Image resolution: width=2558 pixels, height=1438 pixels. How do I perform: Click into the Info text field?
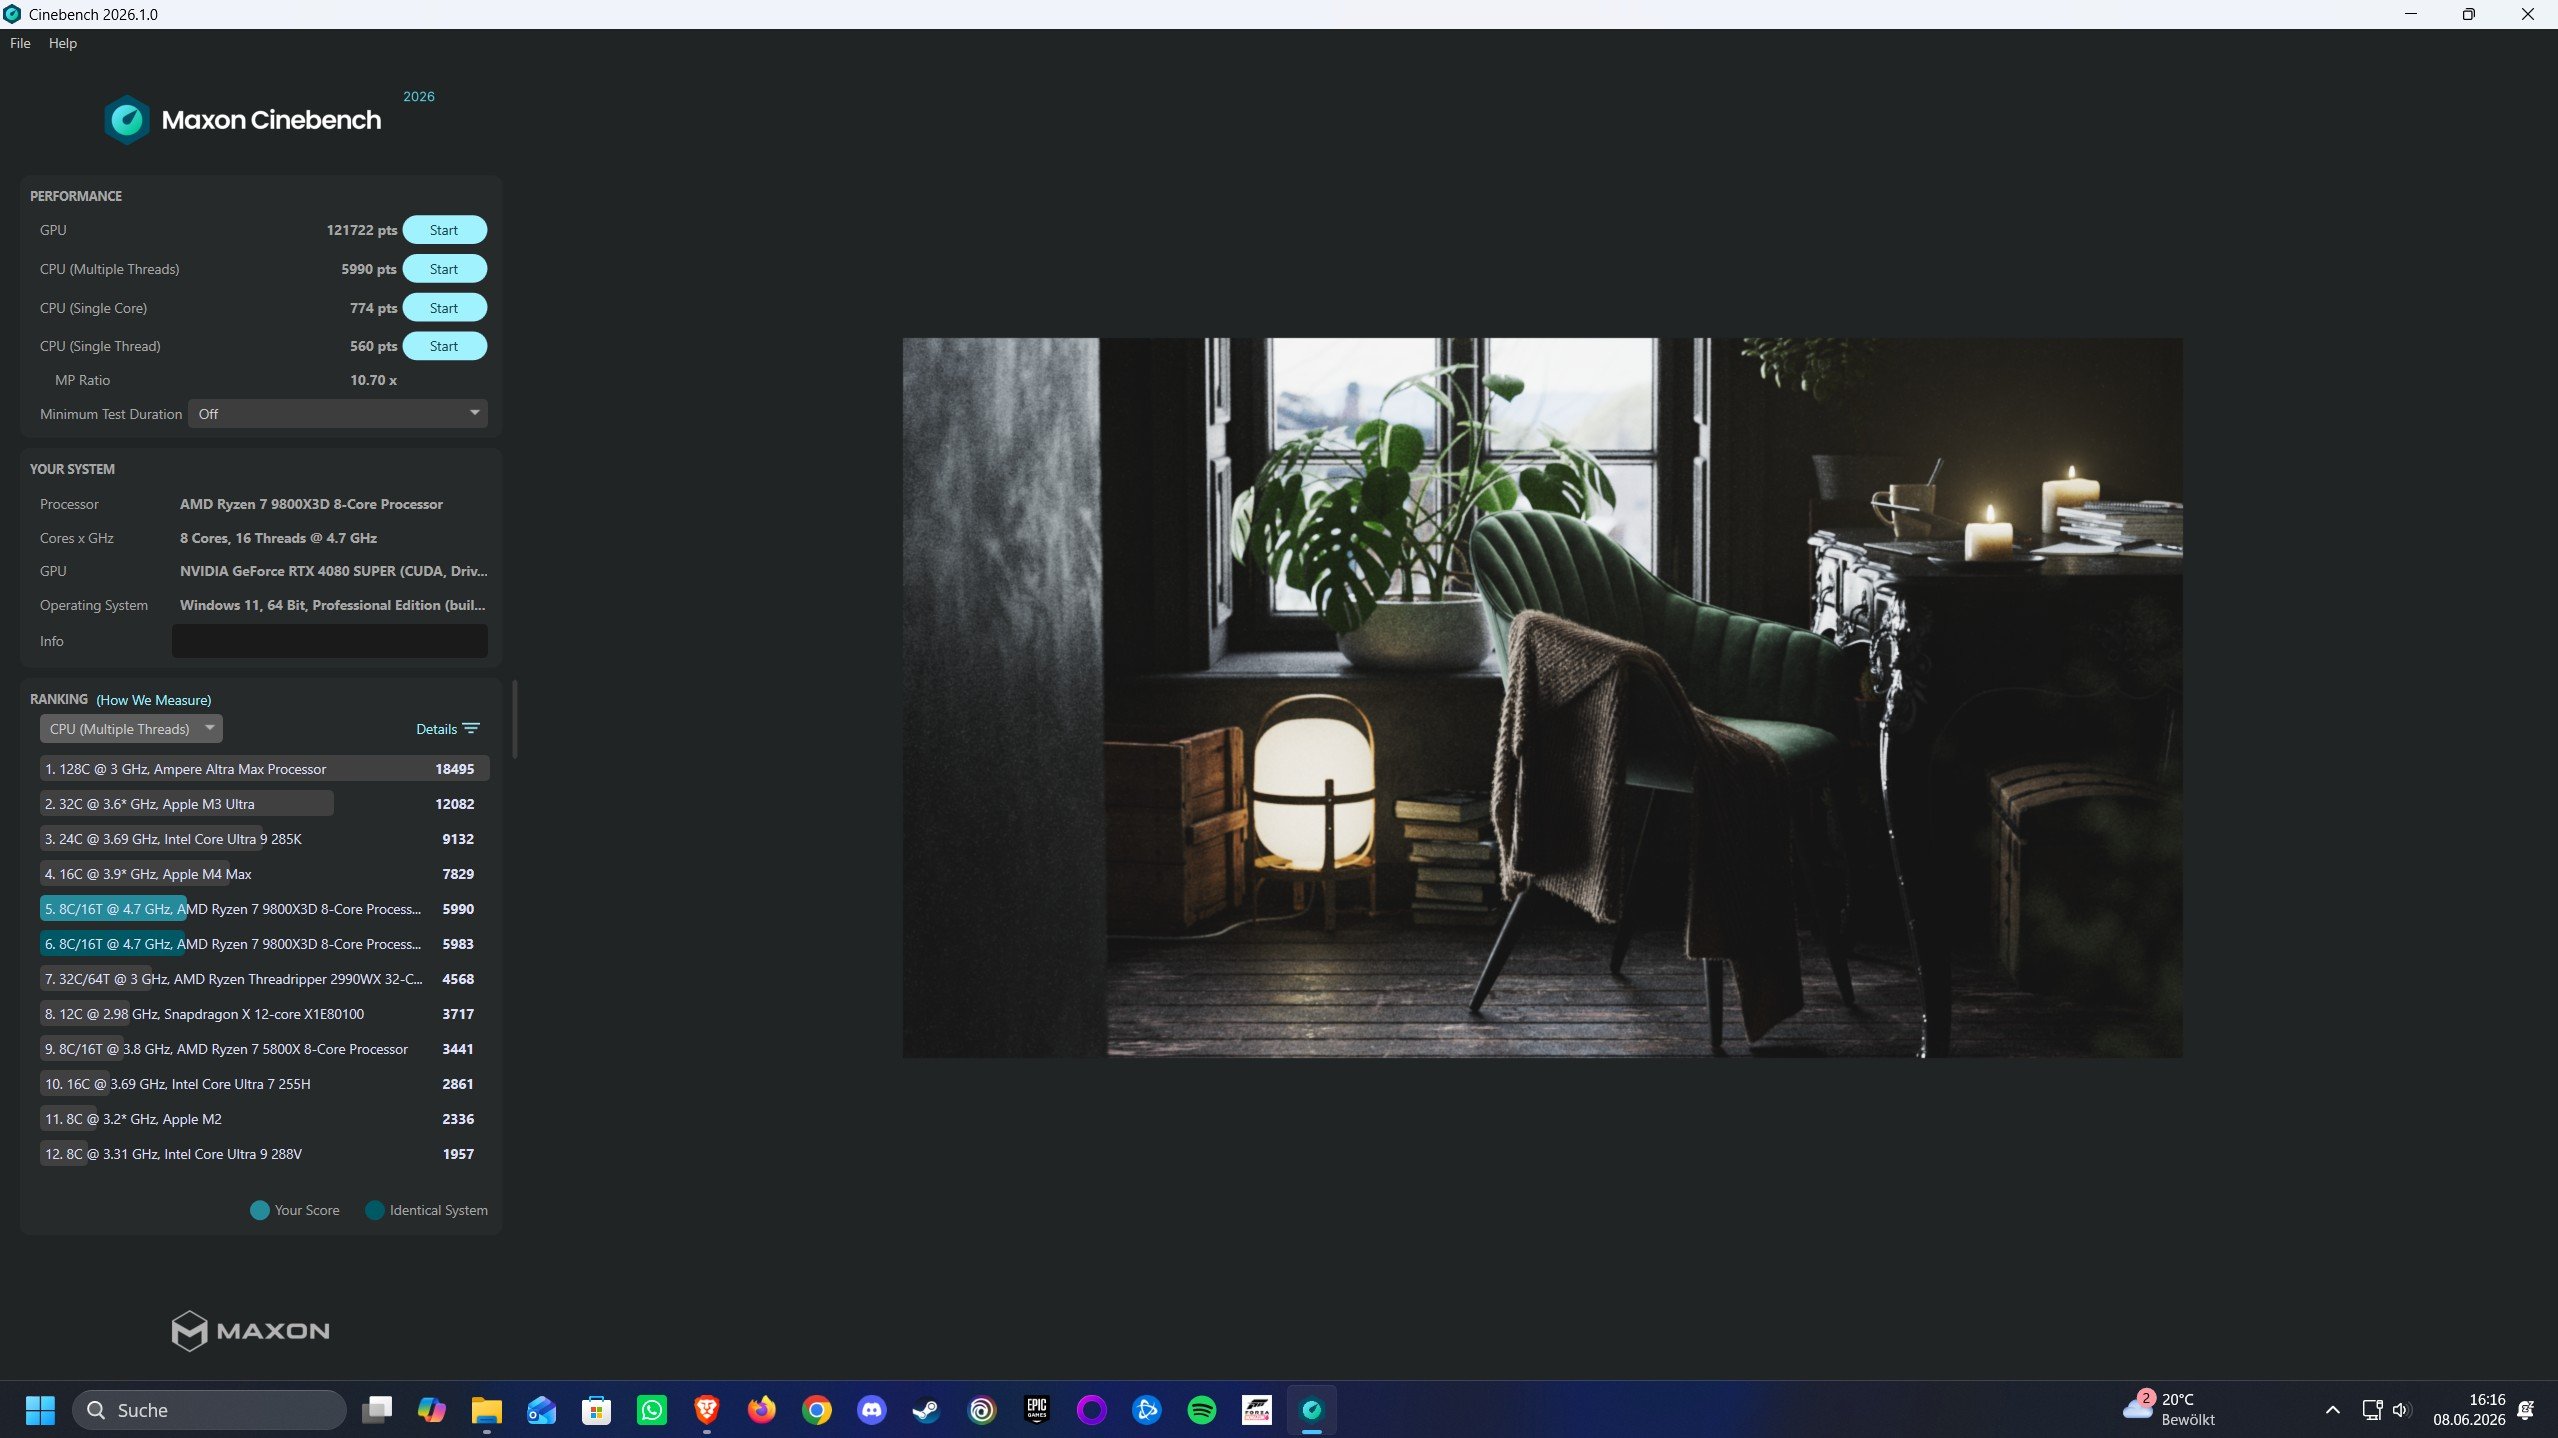coord(330,641)
